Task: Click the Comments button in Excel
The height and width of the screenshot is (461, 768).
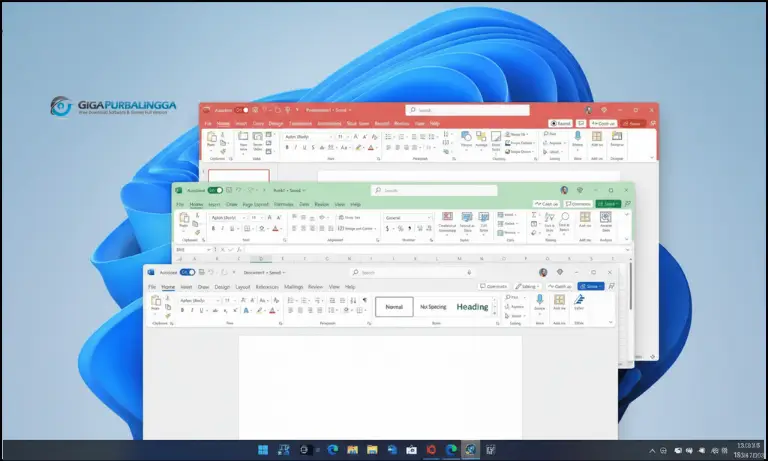Action: [x=578, y=204]
